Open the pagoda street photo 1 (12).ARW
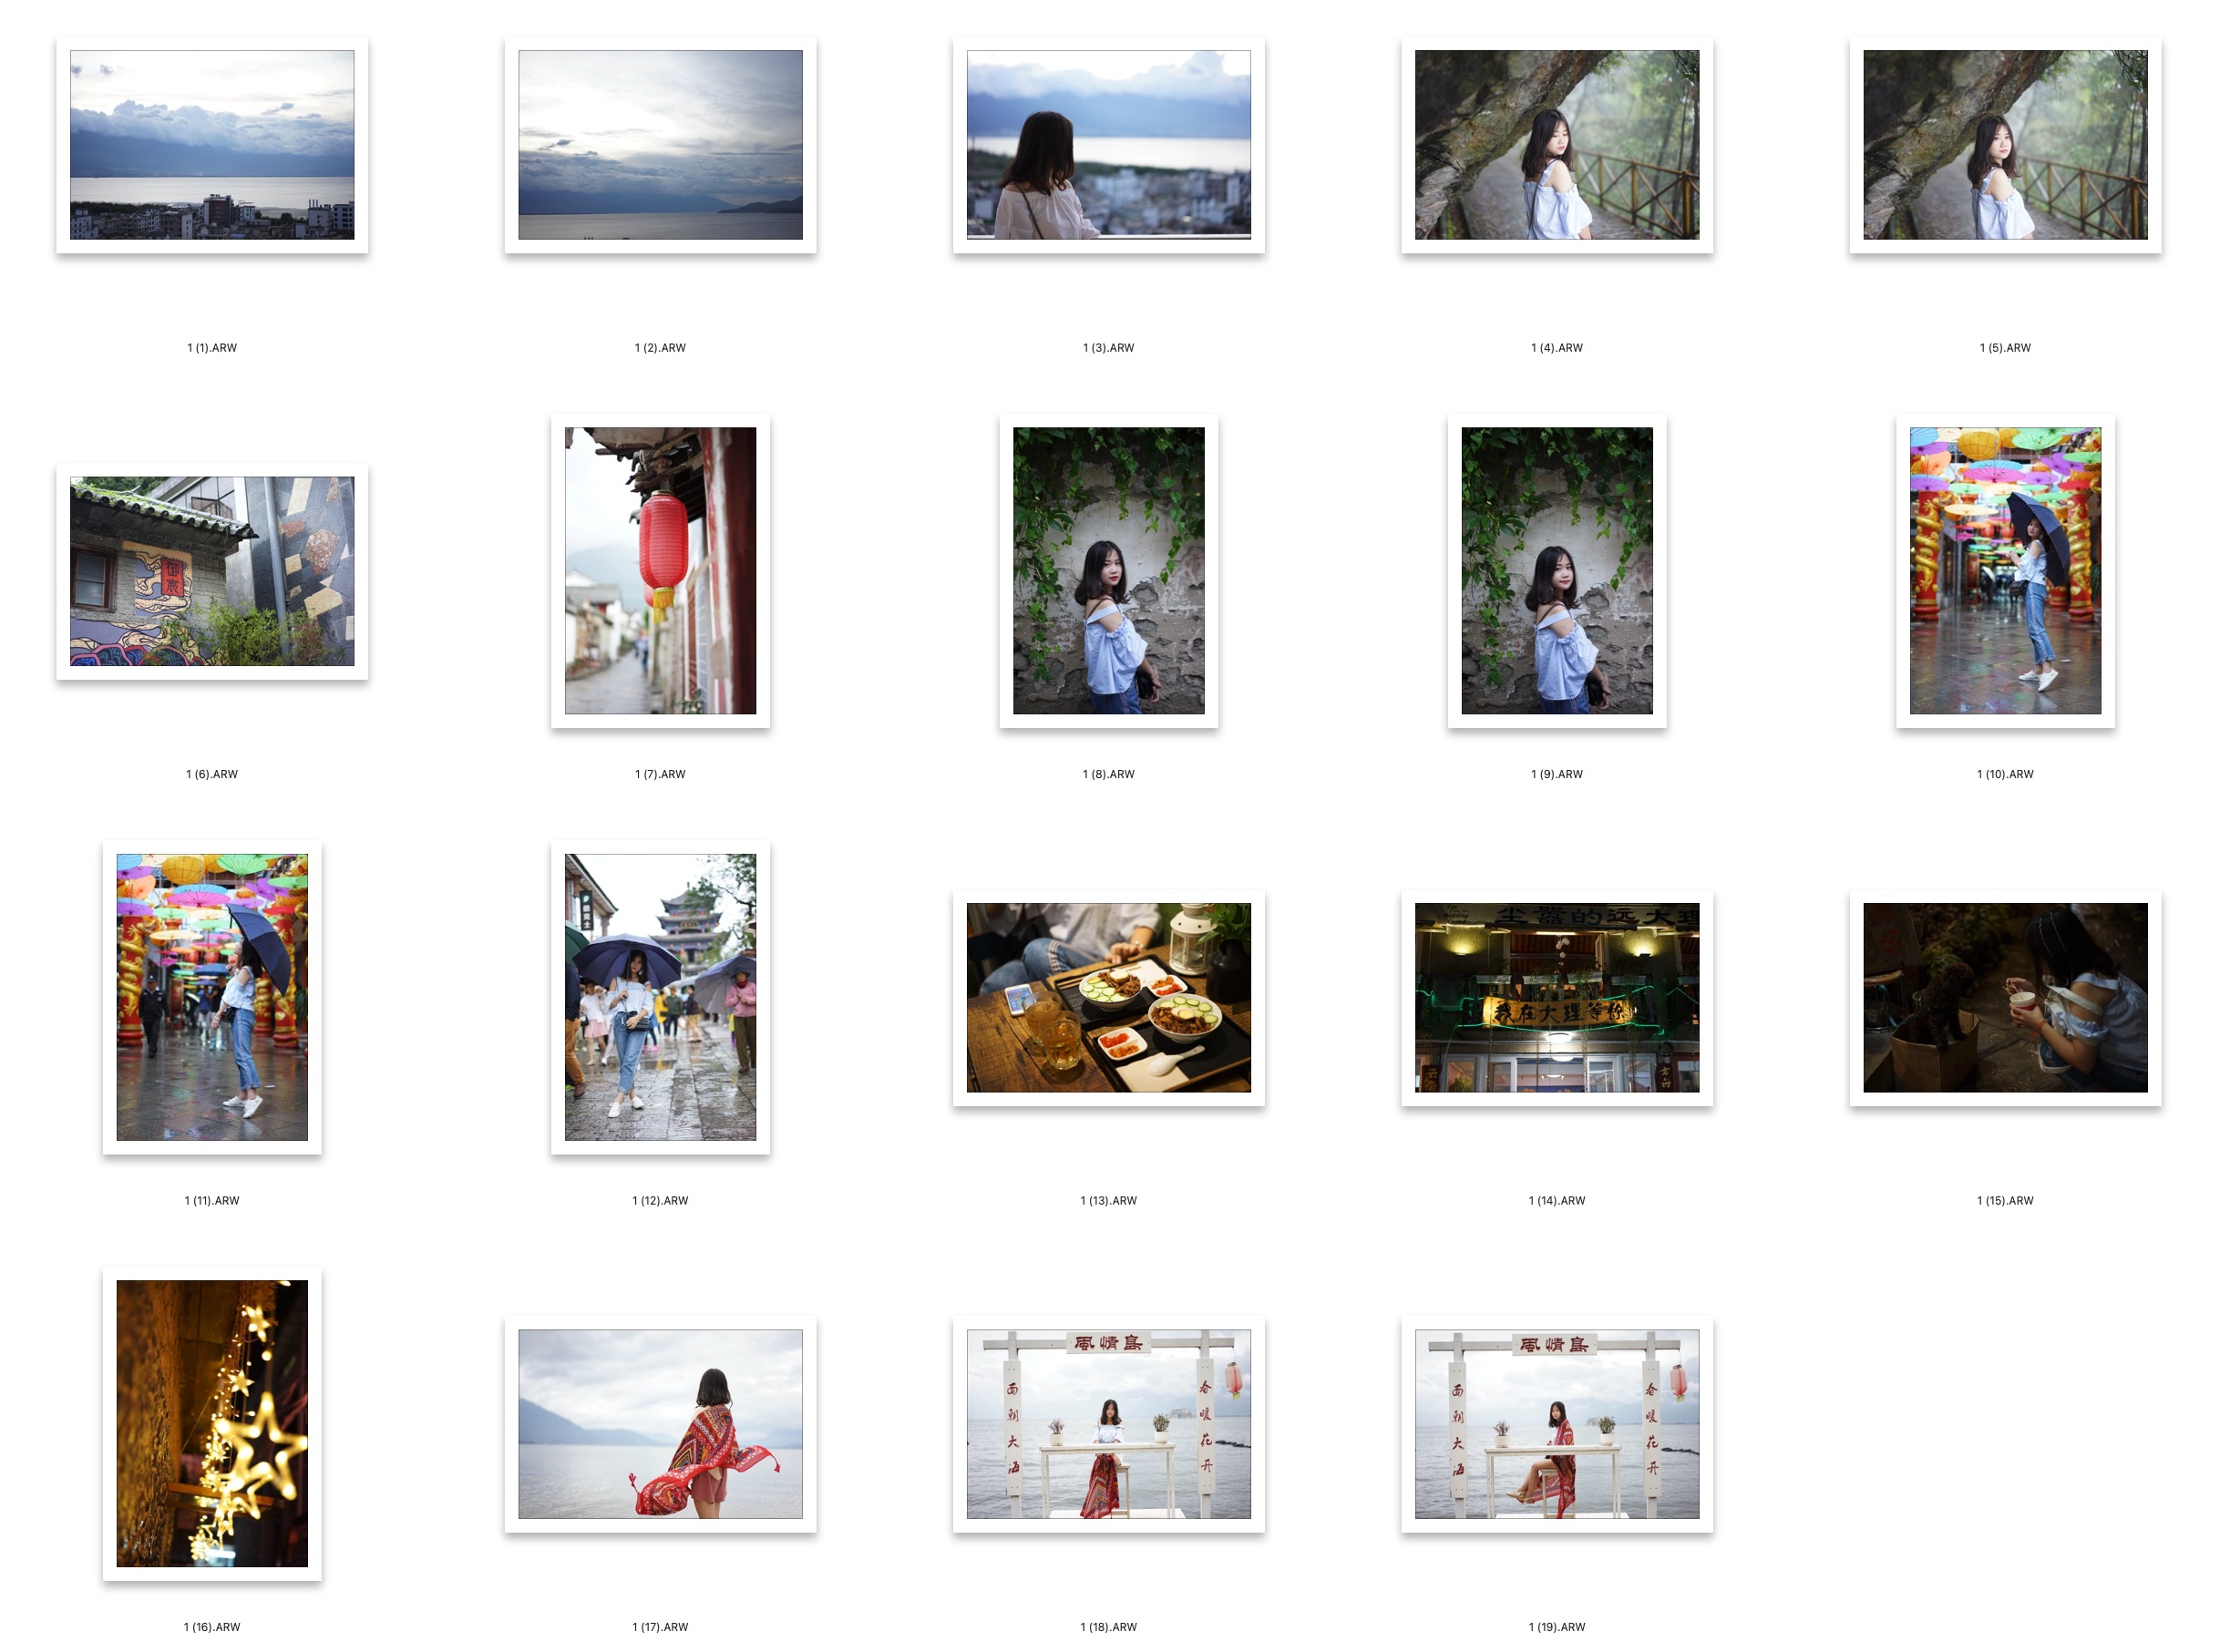The height and width of the screenshot is (1652, 2230). [x=660, y=997]
